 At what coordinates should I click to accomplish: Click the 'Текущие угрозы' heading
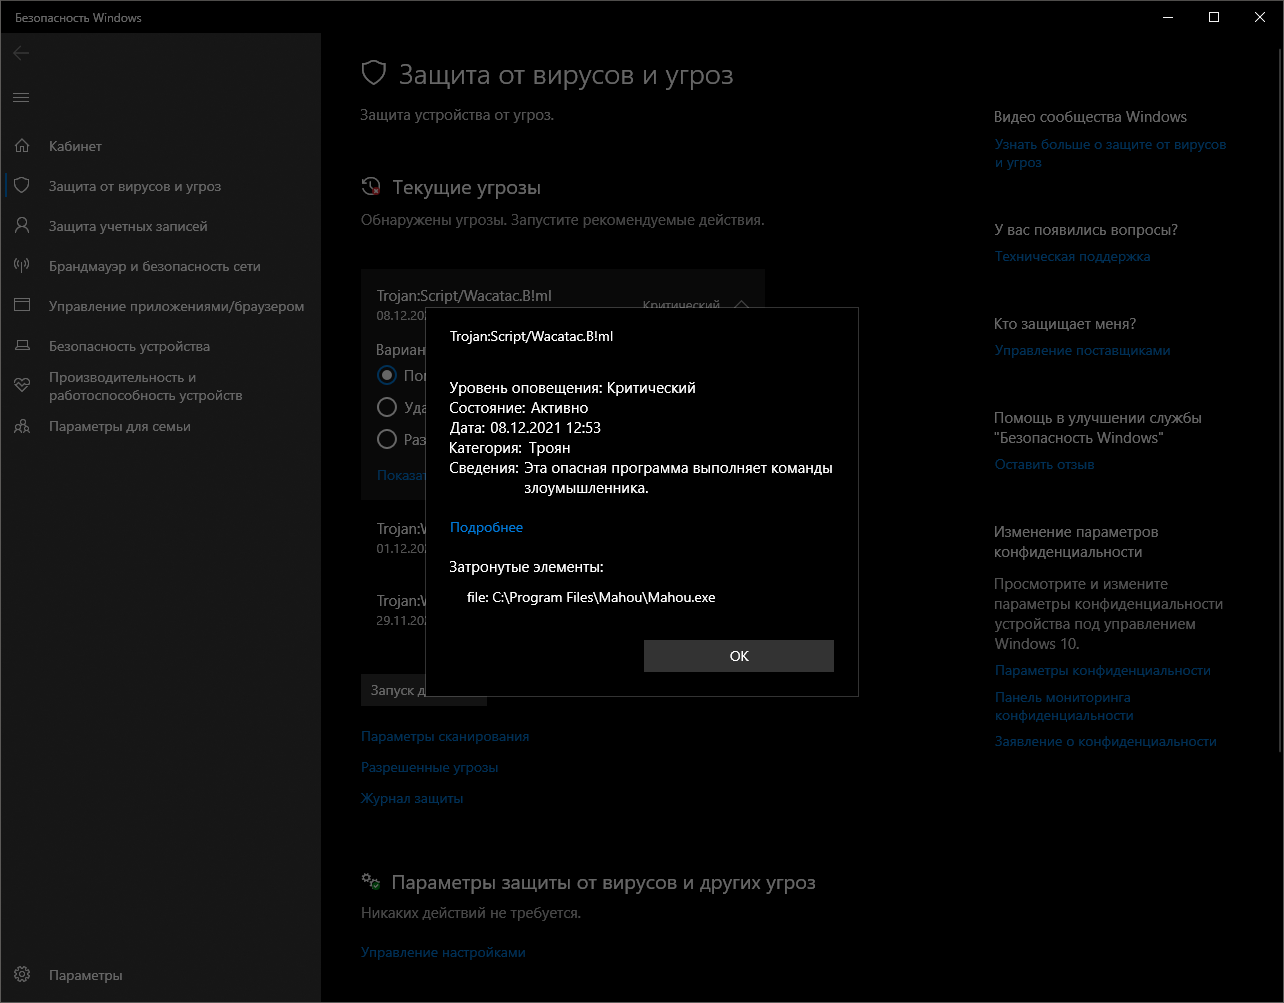coord(466,188)
